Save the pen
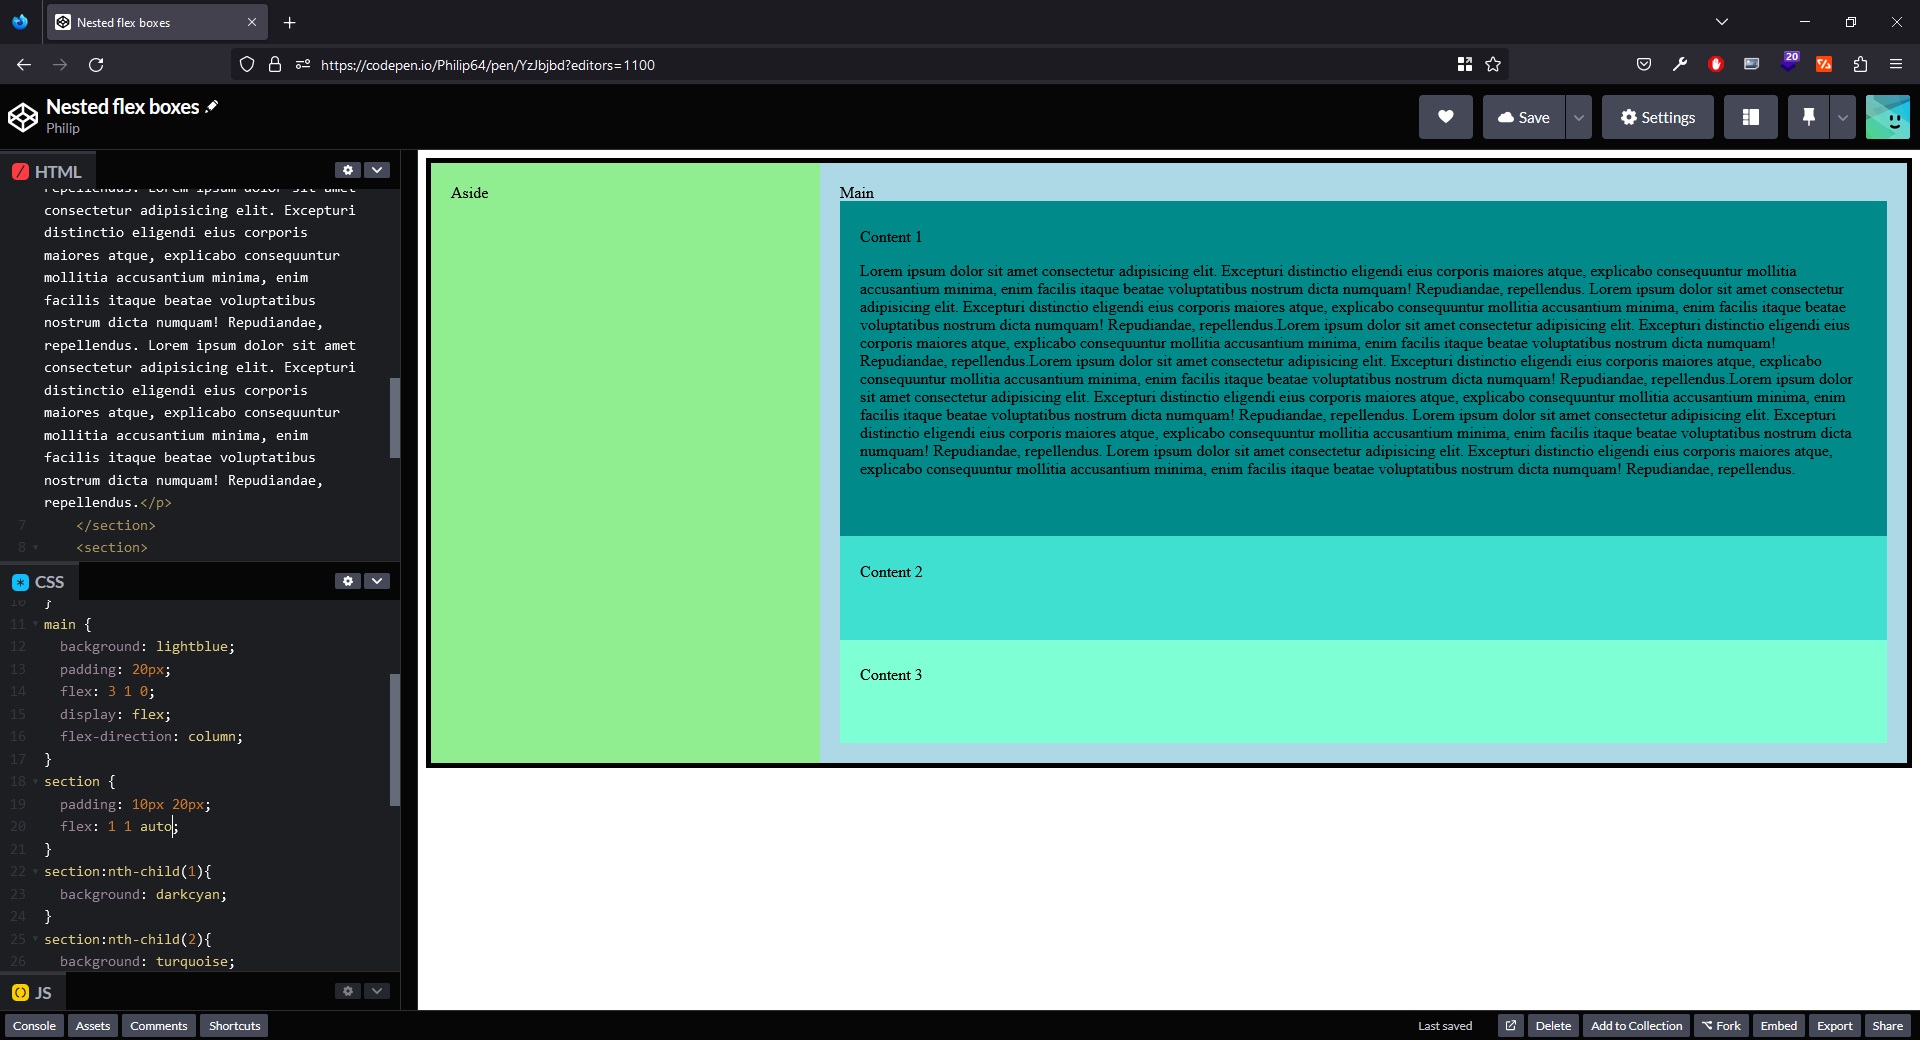Image resolution: width=1920 pixels, height=1040 pixels. pos(1523,117)
